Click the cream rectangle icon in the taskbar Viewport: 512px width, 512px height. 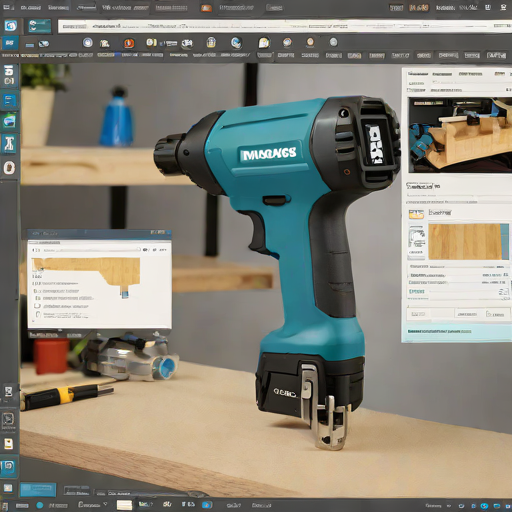[124, 505]
